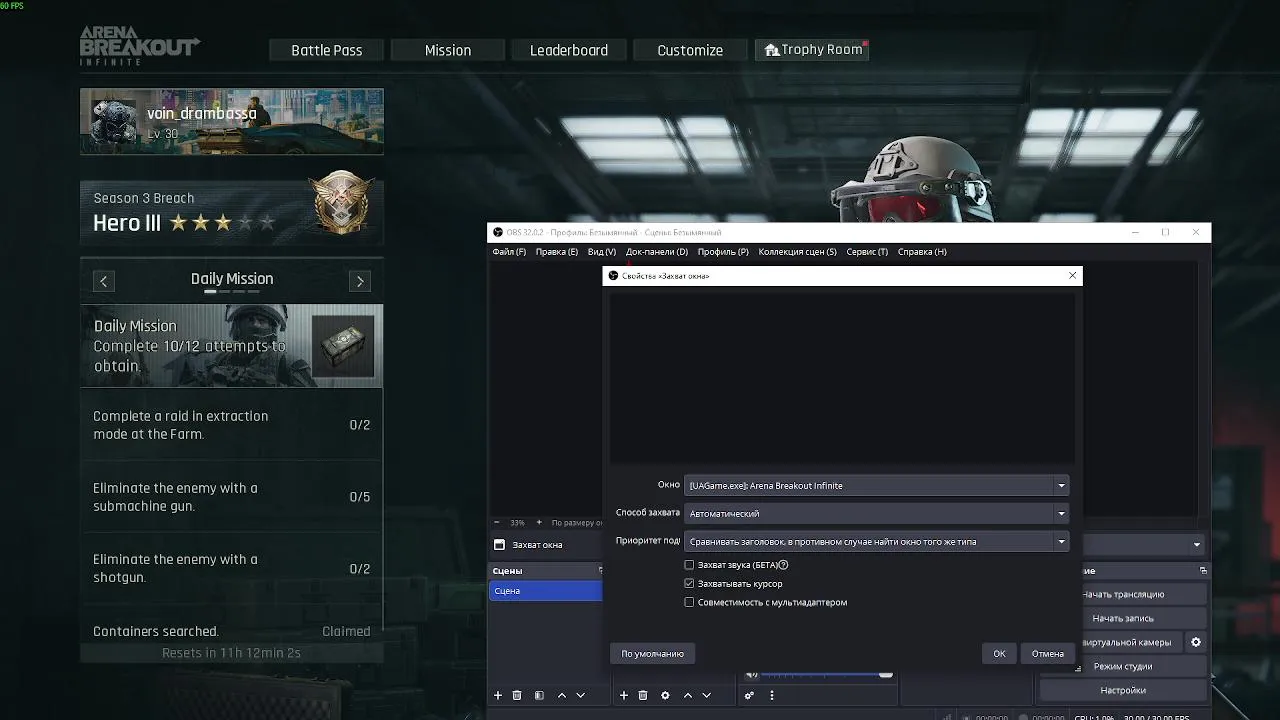Enable Совместимость с мультиадаптером checkbox
The width and height of the screenshot is (1280, 720).
(689, 602)
